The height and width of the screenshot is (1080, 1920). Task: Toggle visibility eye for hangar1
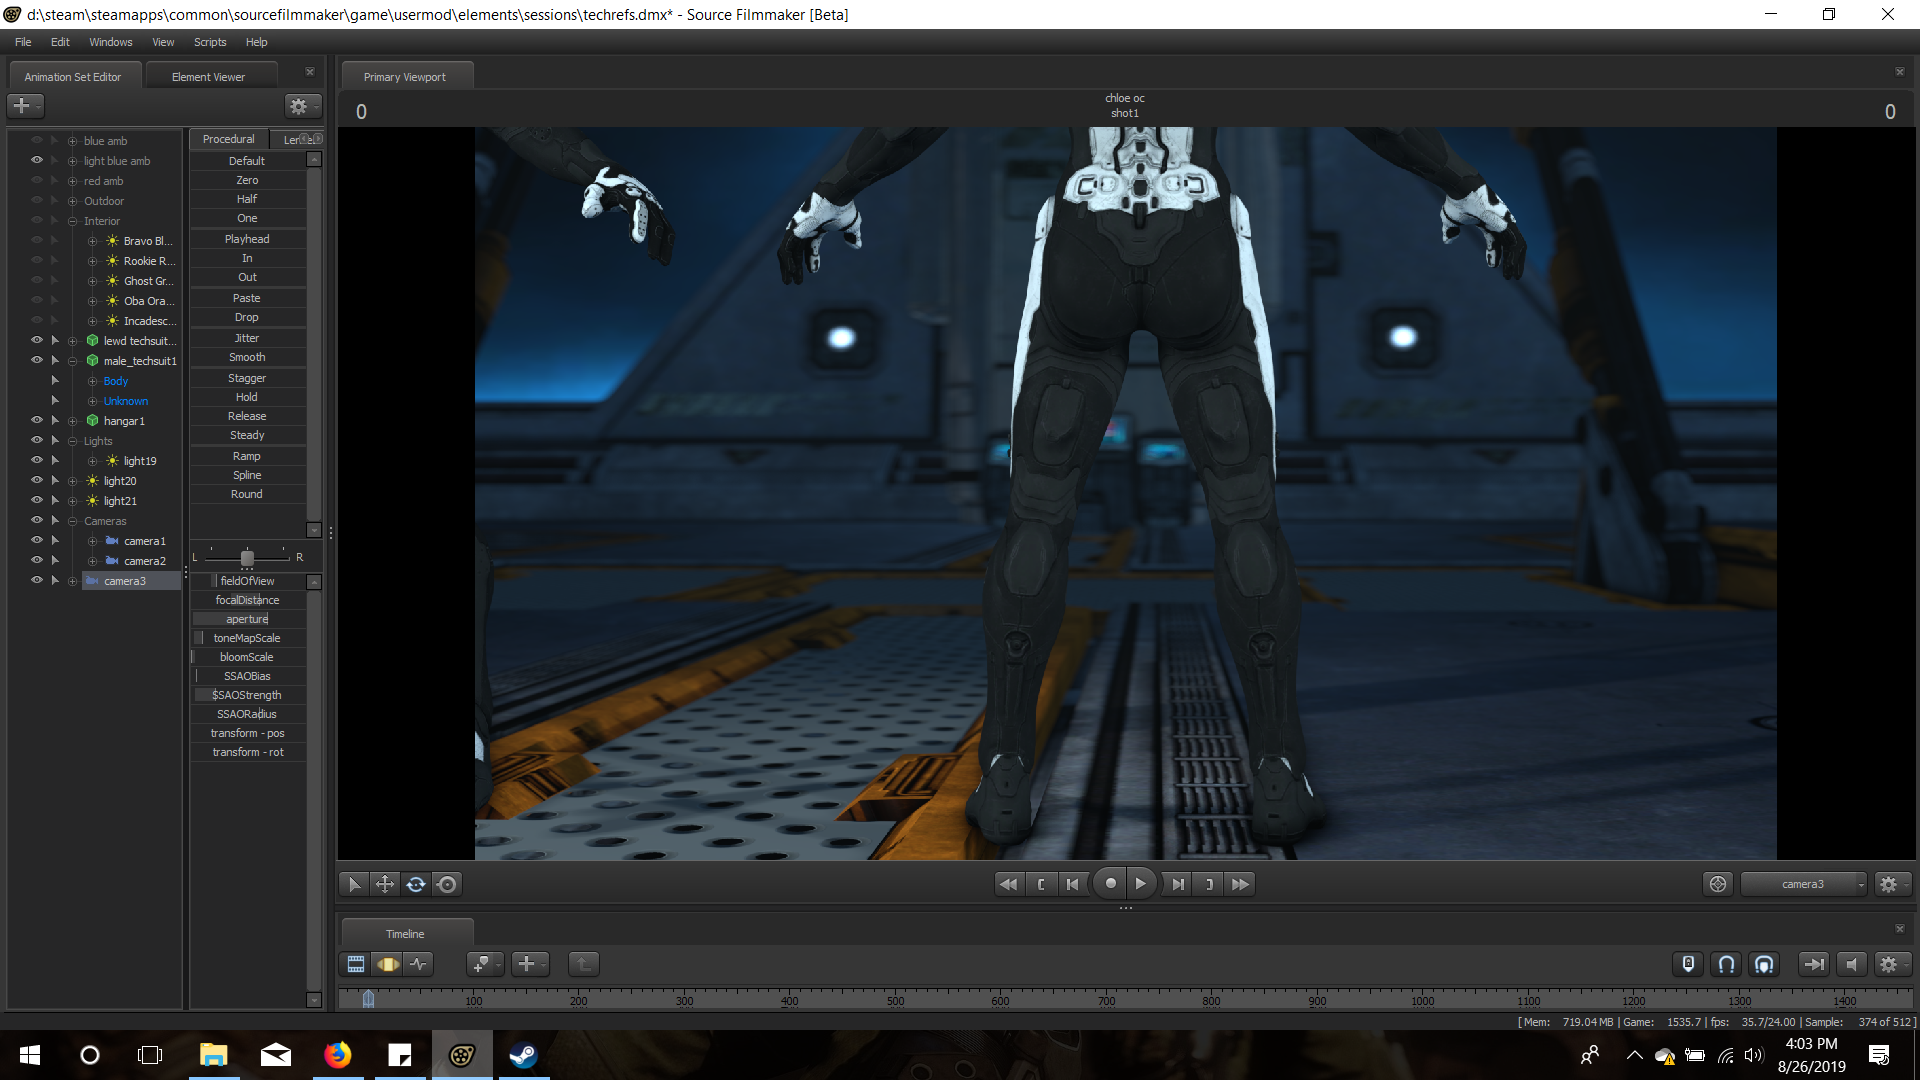[37, 420]
